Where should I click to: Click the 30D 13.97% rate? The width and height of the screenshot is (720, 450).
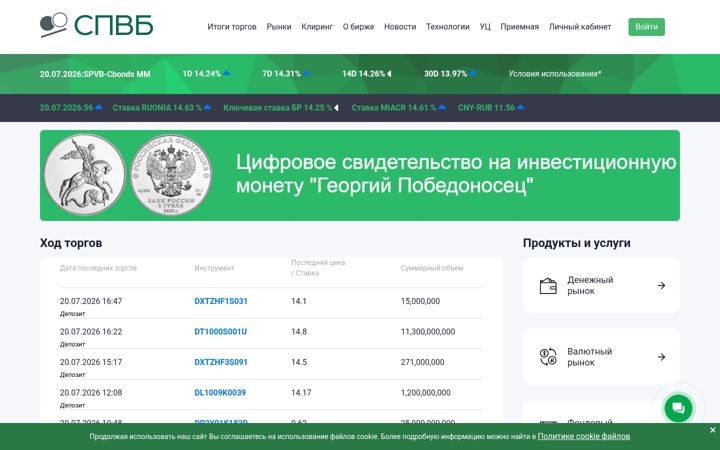click(445, 73)
